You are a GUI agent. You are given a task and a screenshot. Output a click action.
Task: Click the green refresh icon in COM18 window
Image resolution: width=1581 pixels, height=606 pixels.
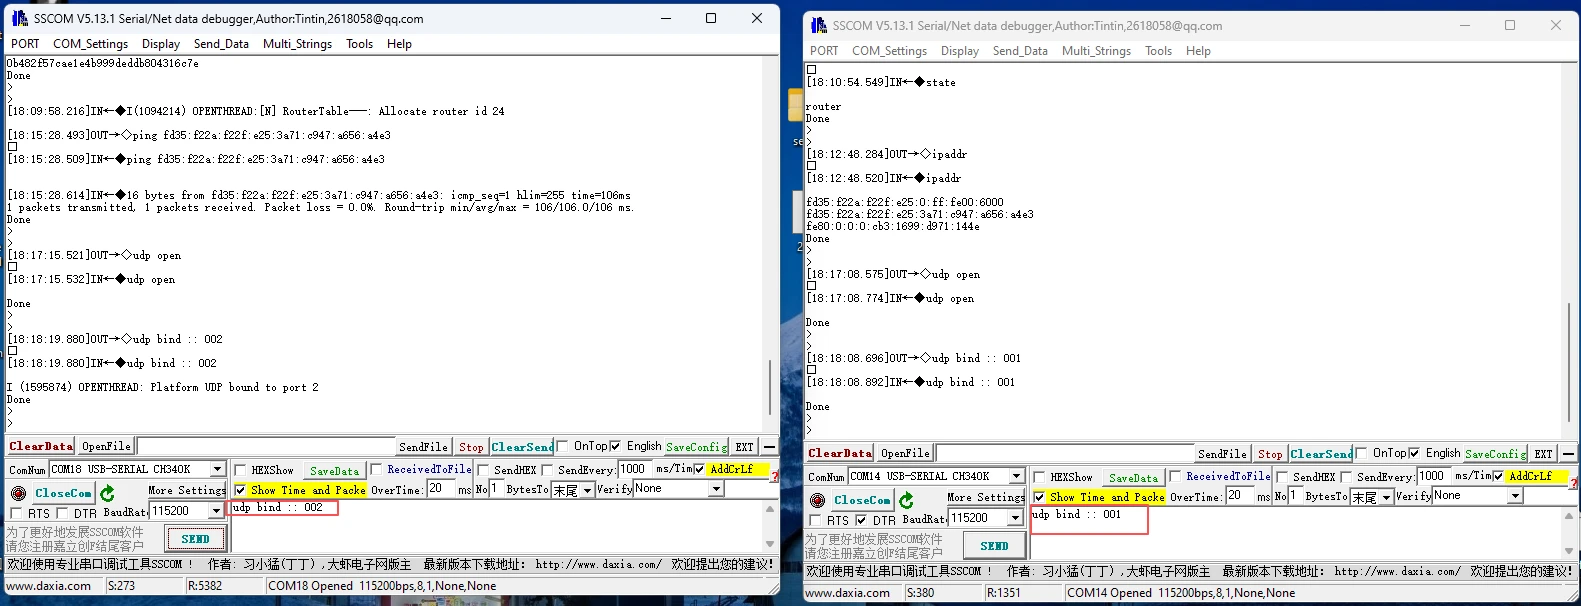107,493
